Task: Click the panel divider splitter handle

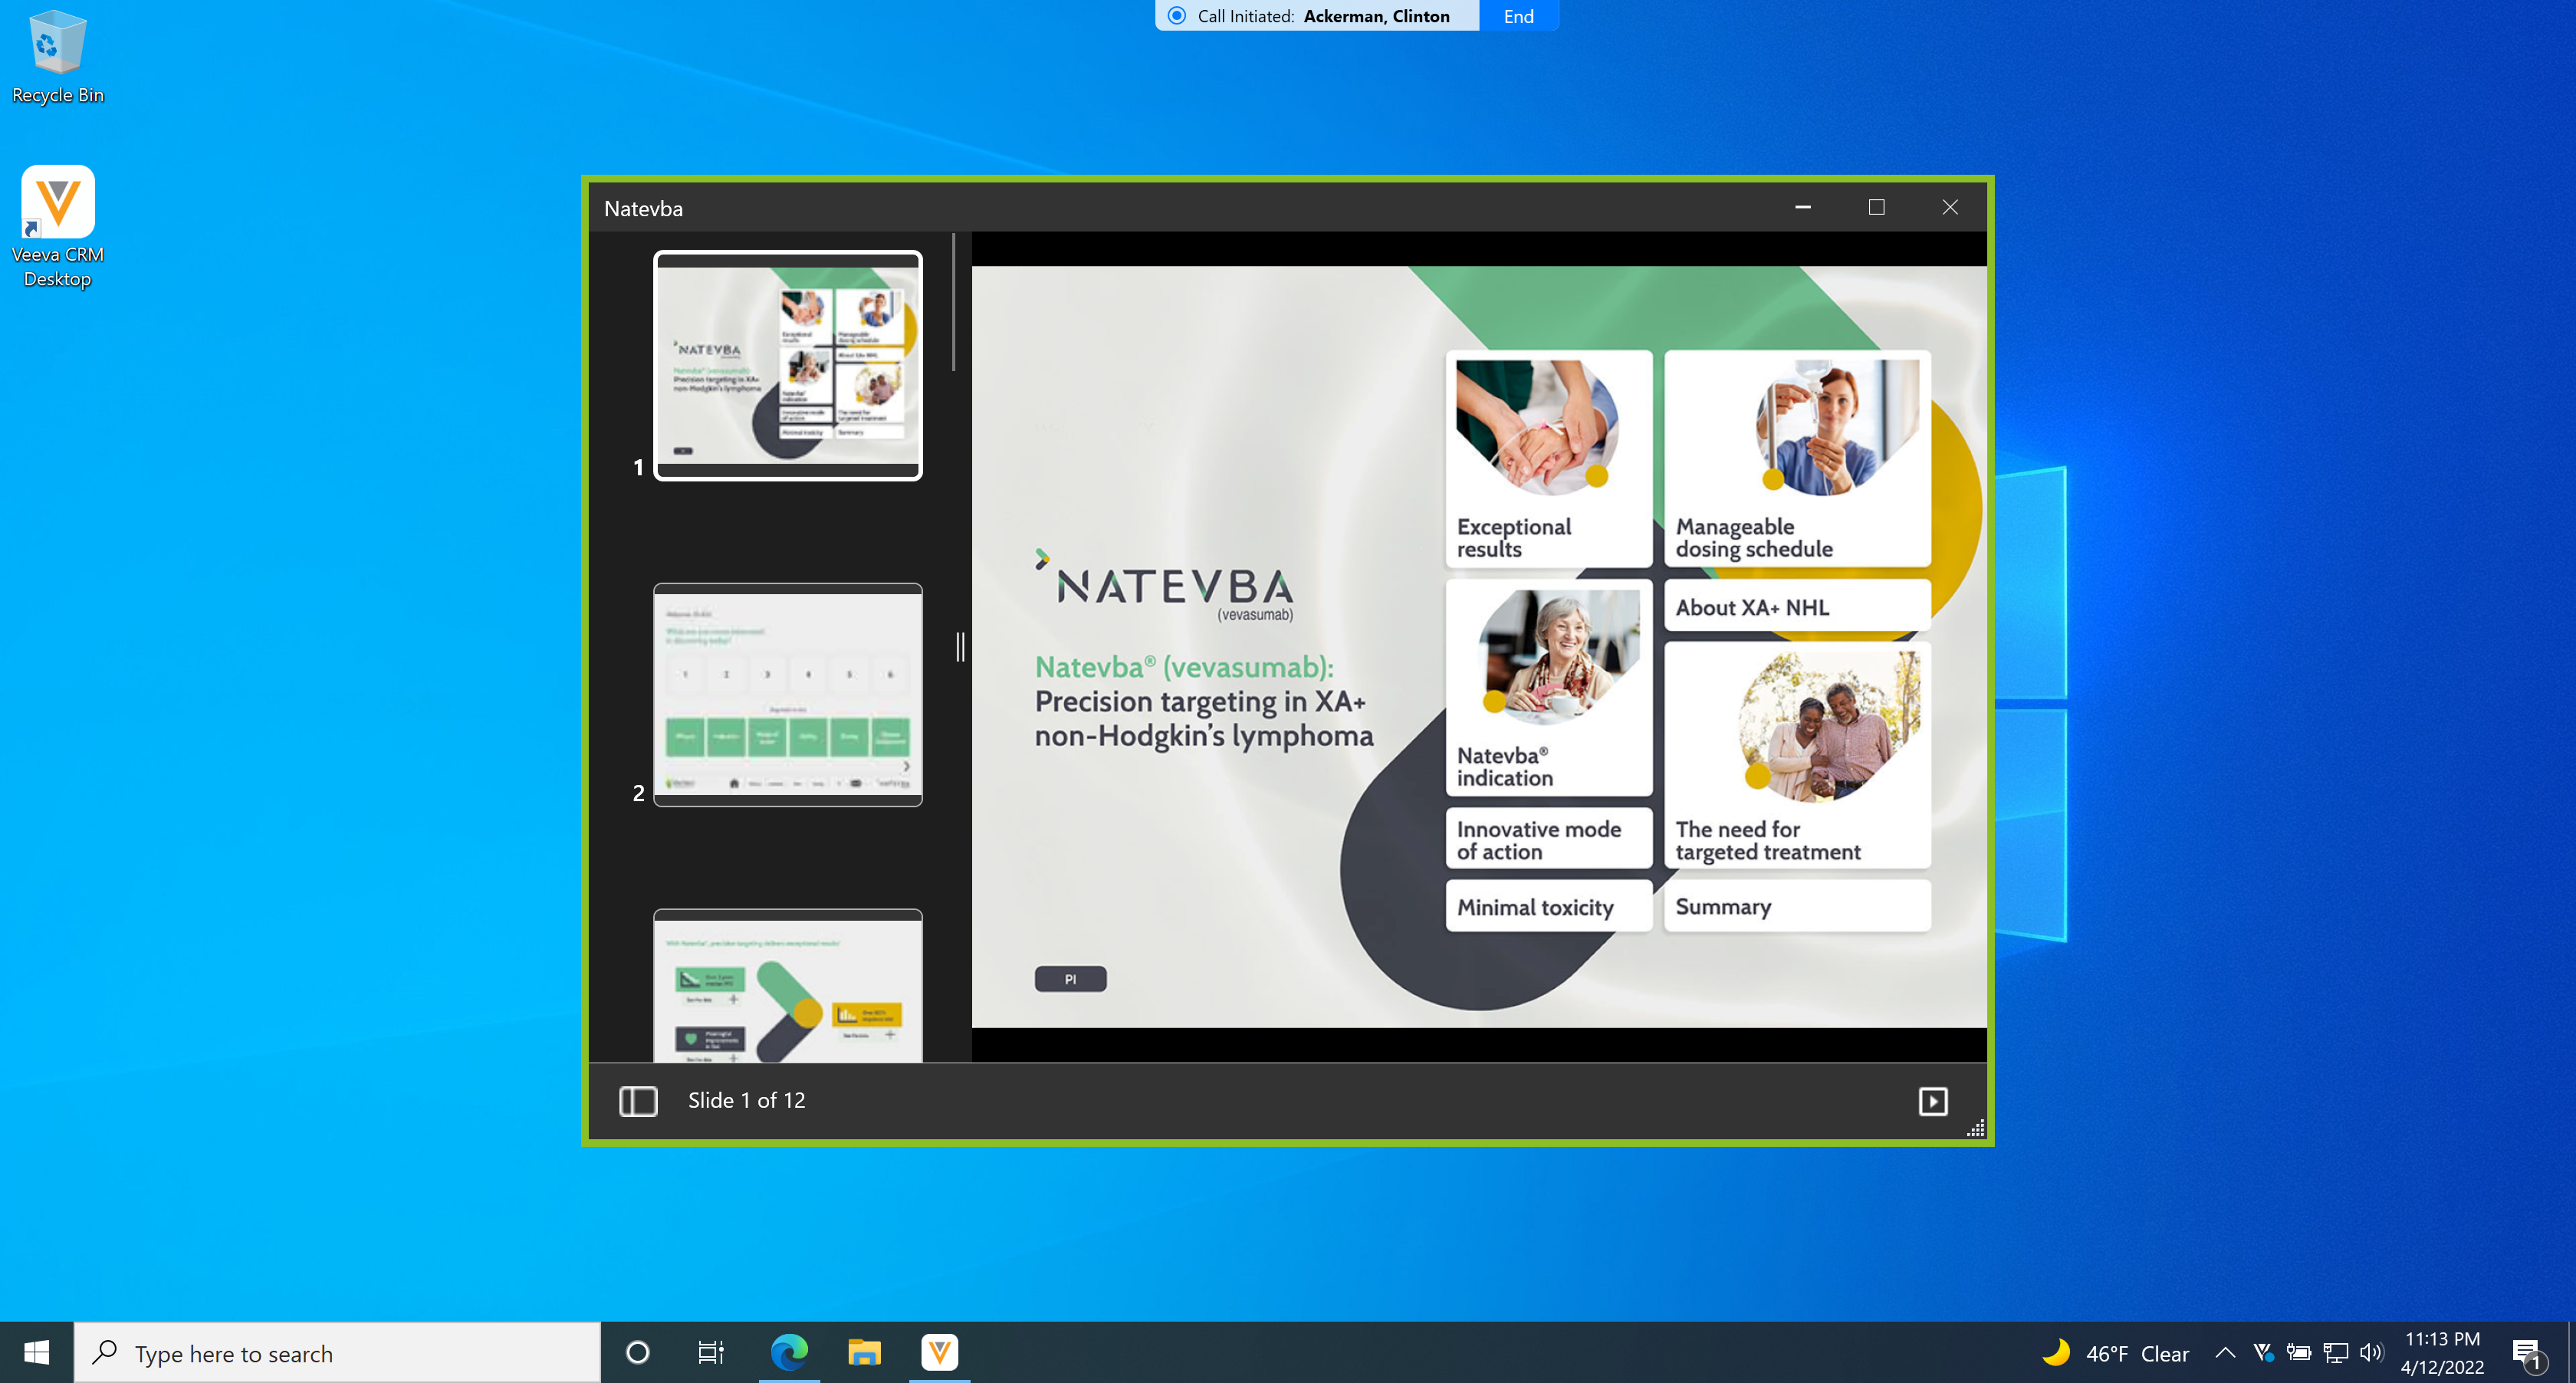Action: tap(960, 647)
